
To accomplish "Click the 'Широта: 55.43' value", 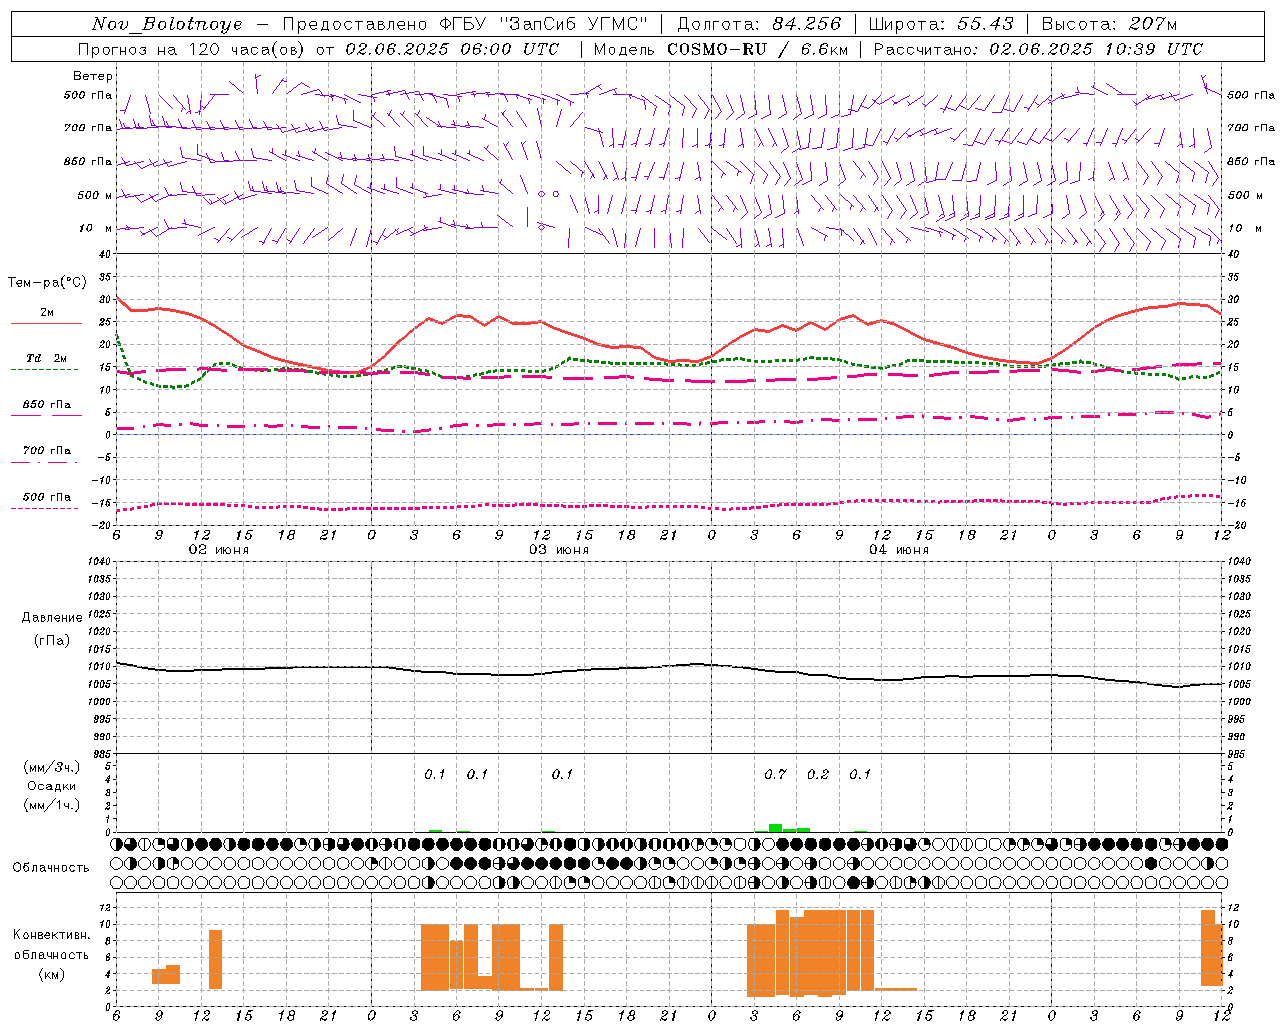I will click(x=941, y=24).
